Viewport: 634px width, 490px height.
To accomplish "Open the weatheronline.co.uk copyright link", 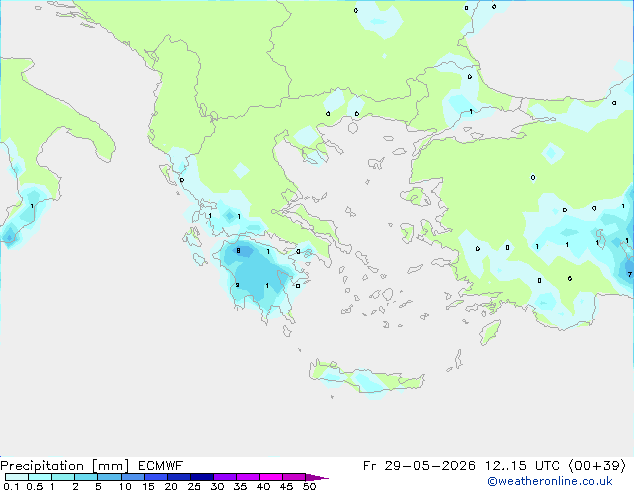I will pyautogui.click(x=549, y=481).
